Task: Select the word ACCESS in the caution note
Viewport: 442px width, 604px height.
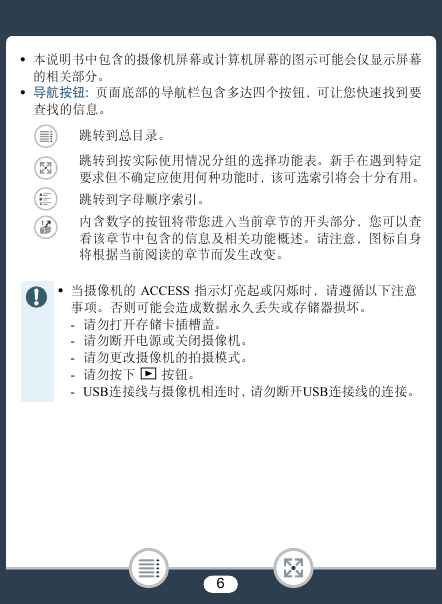Action: point(165,290)
